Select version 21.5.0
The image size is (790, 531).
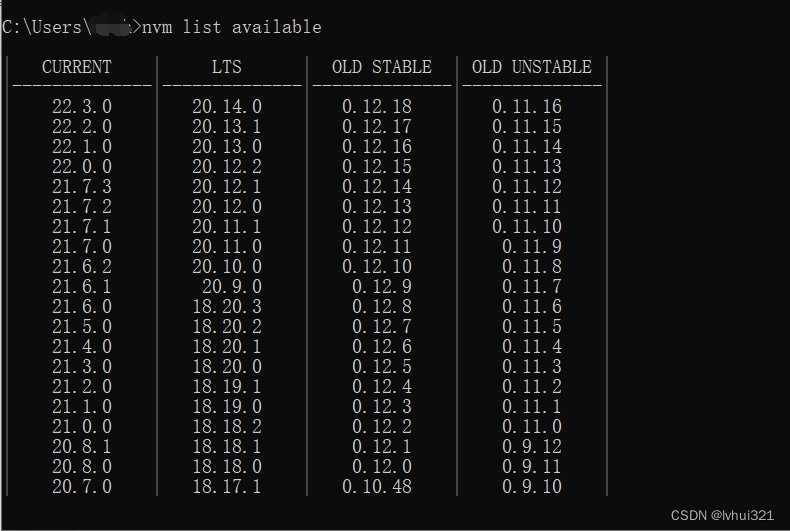click(x=82, y=326)
